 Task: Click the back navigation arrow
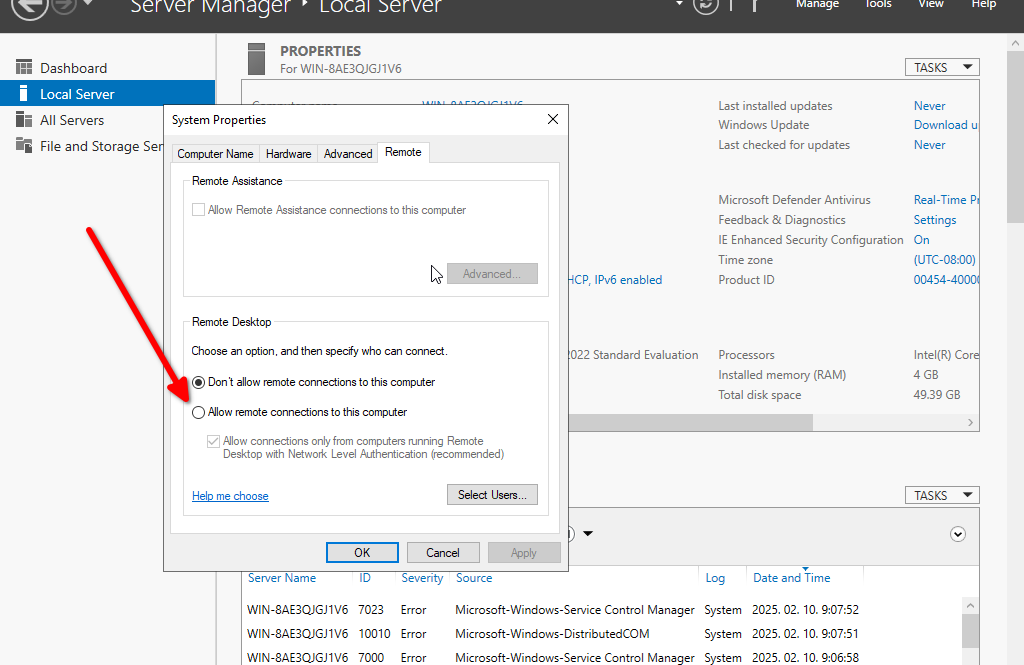pyautogui.click(x=30, y=6)
